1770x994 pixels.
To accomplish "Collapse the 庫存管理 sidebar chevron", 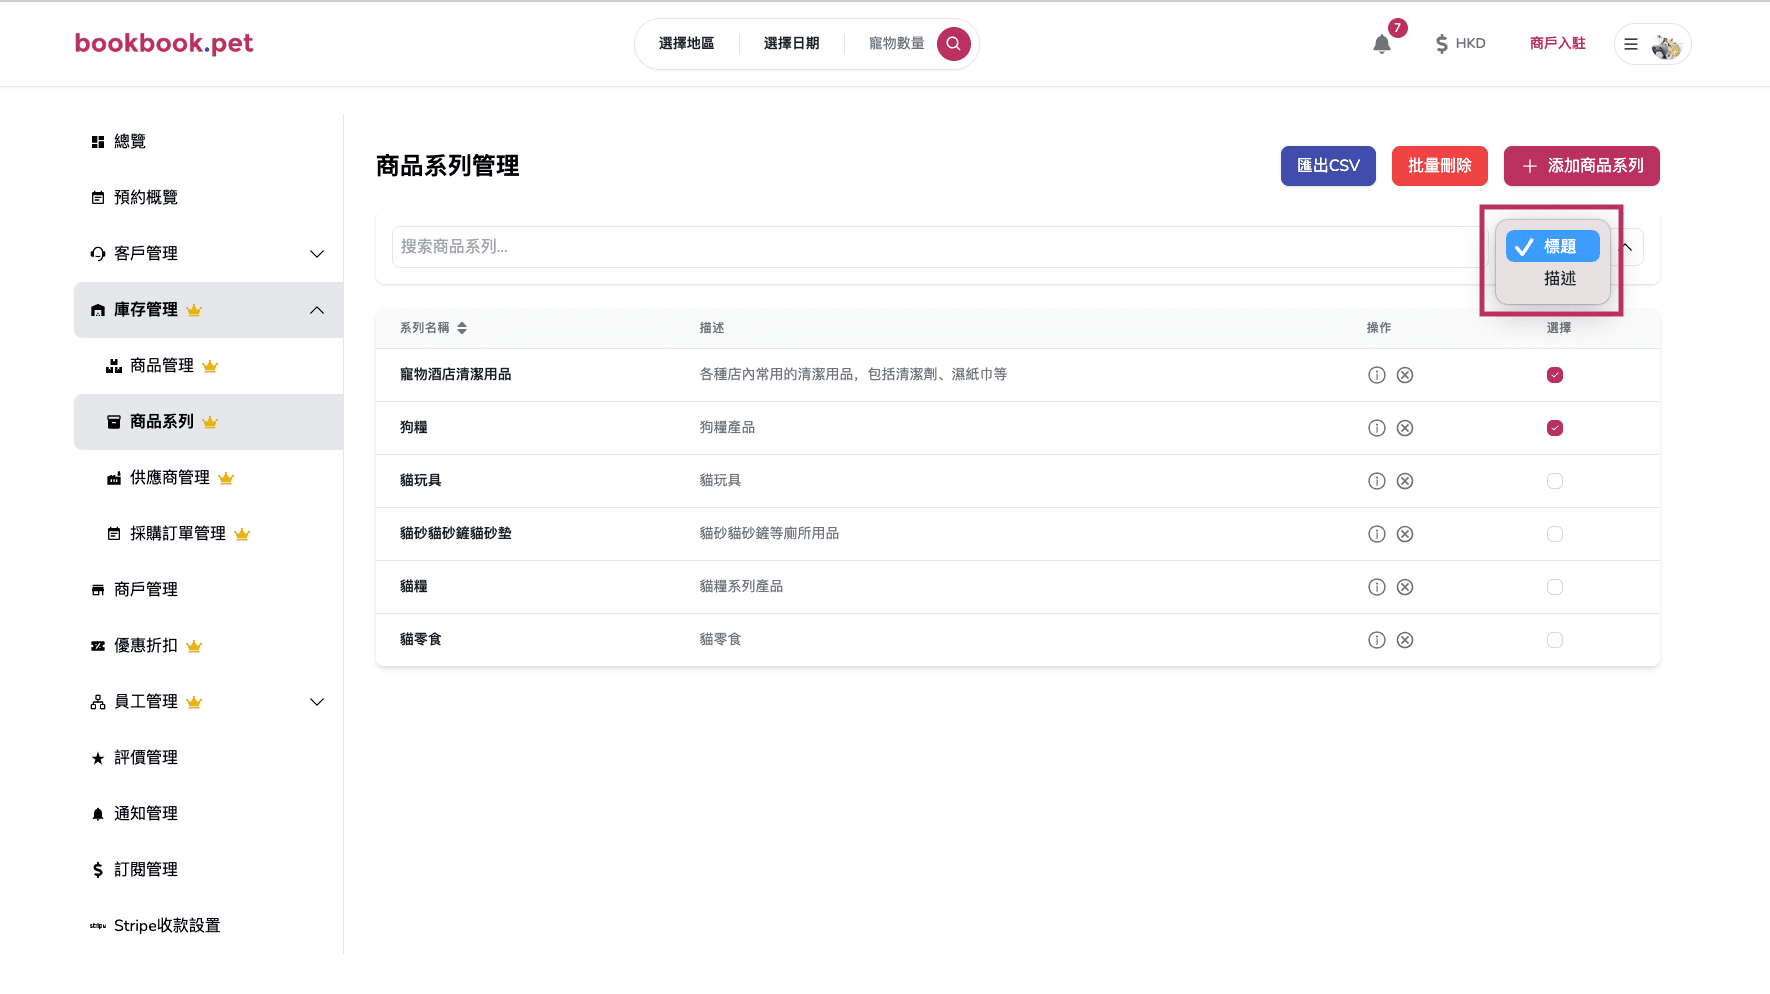I will coord(317,310).
